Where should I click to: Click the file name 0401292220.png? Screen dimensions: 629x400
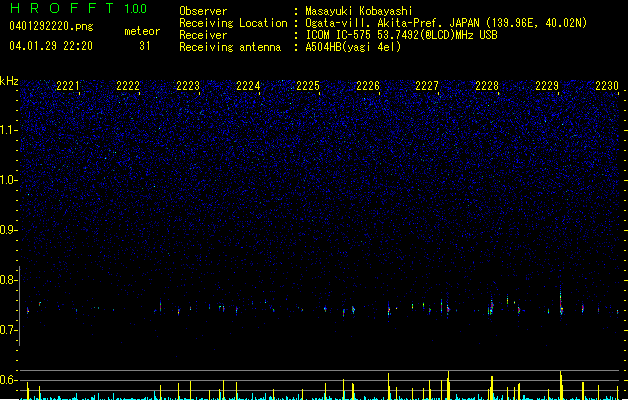51,27
